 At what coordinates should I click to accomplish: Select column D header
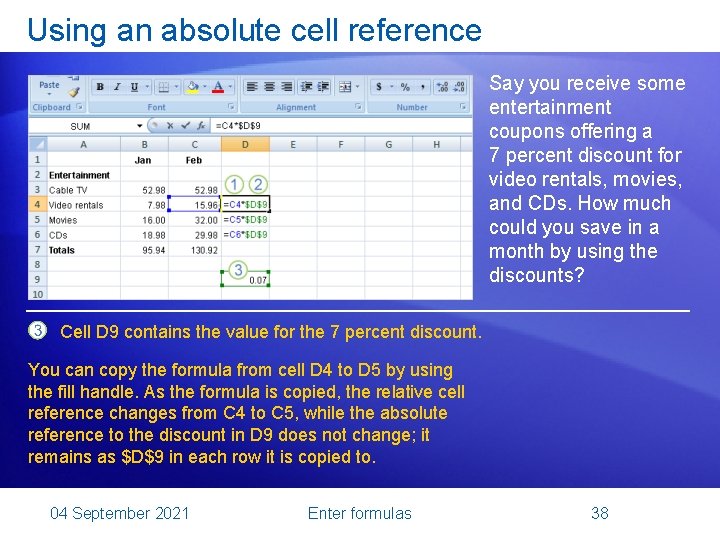(245, 145)
